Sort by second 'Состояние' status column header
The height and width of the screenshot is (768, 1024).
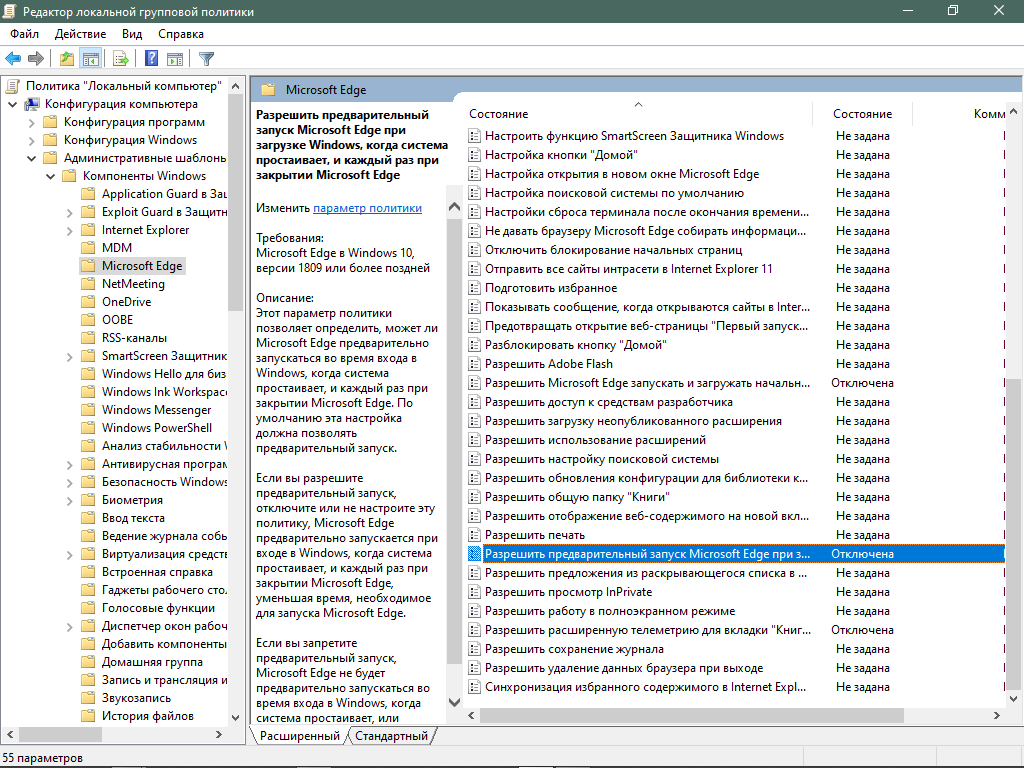click(x=862, y=114)
